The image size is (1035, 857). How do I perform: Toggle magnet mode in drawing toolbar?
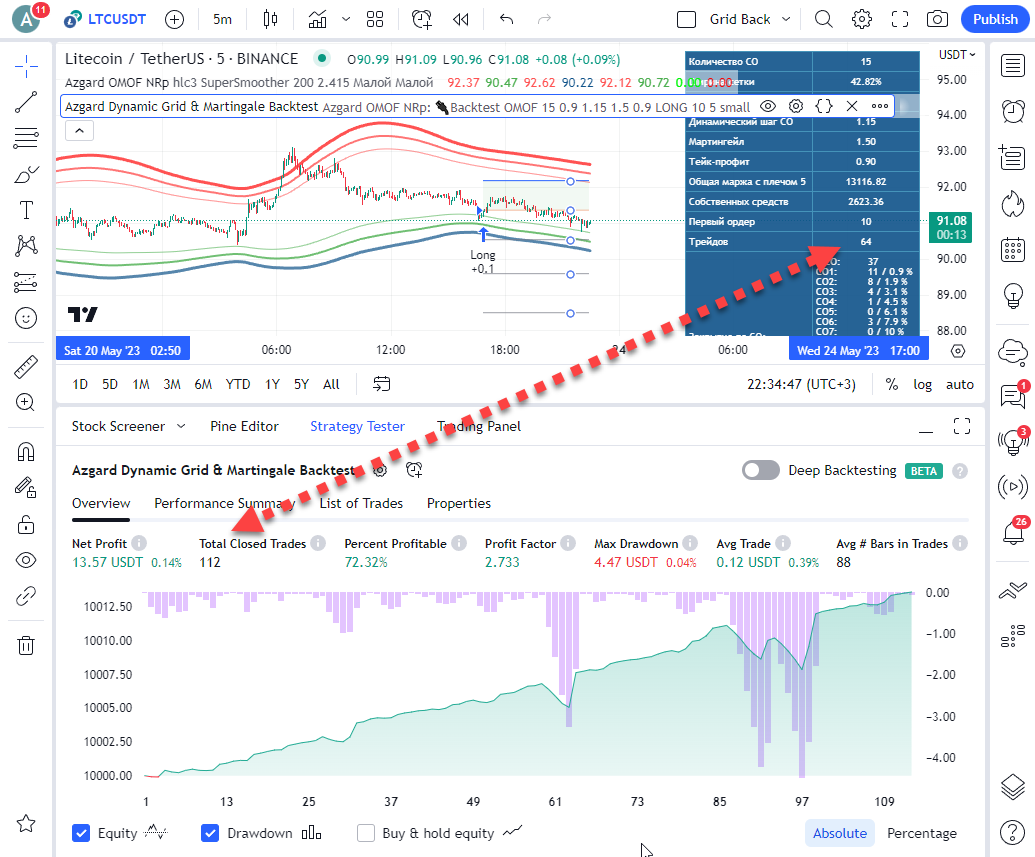click(26, 452)
